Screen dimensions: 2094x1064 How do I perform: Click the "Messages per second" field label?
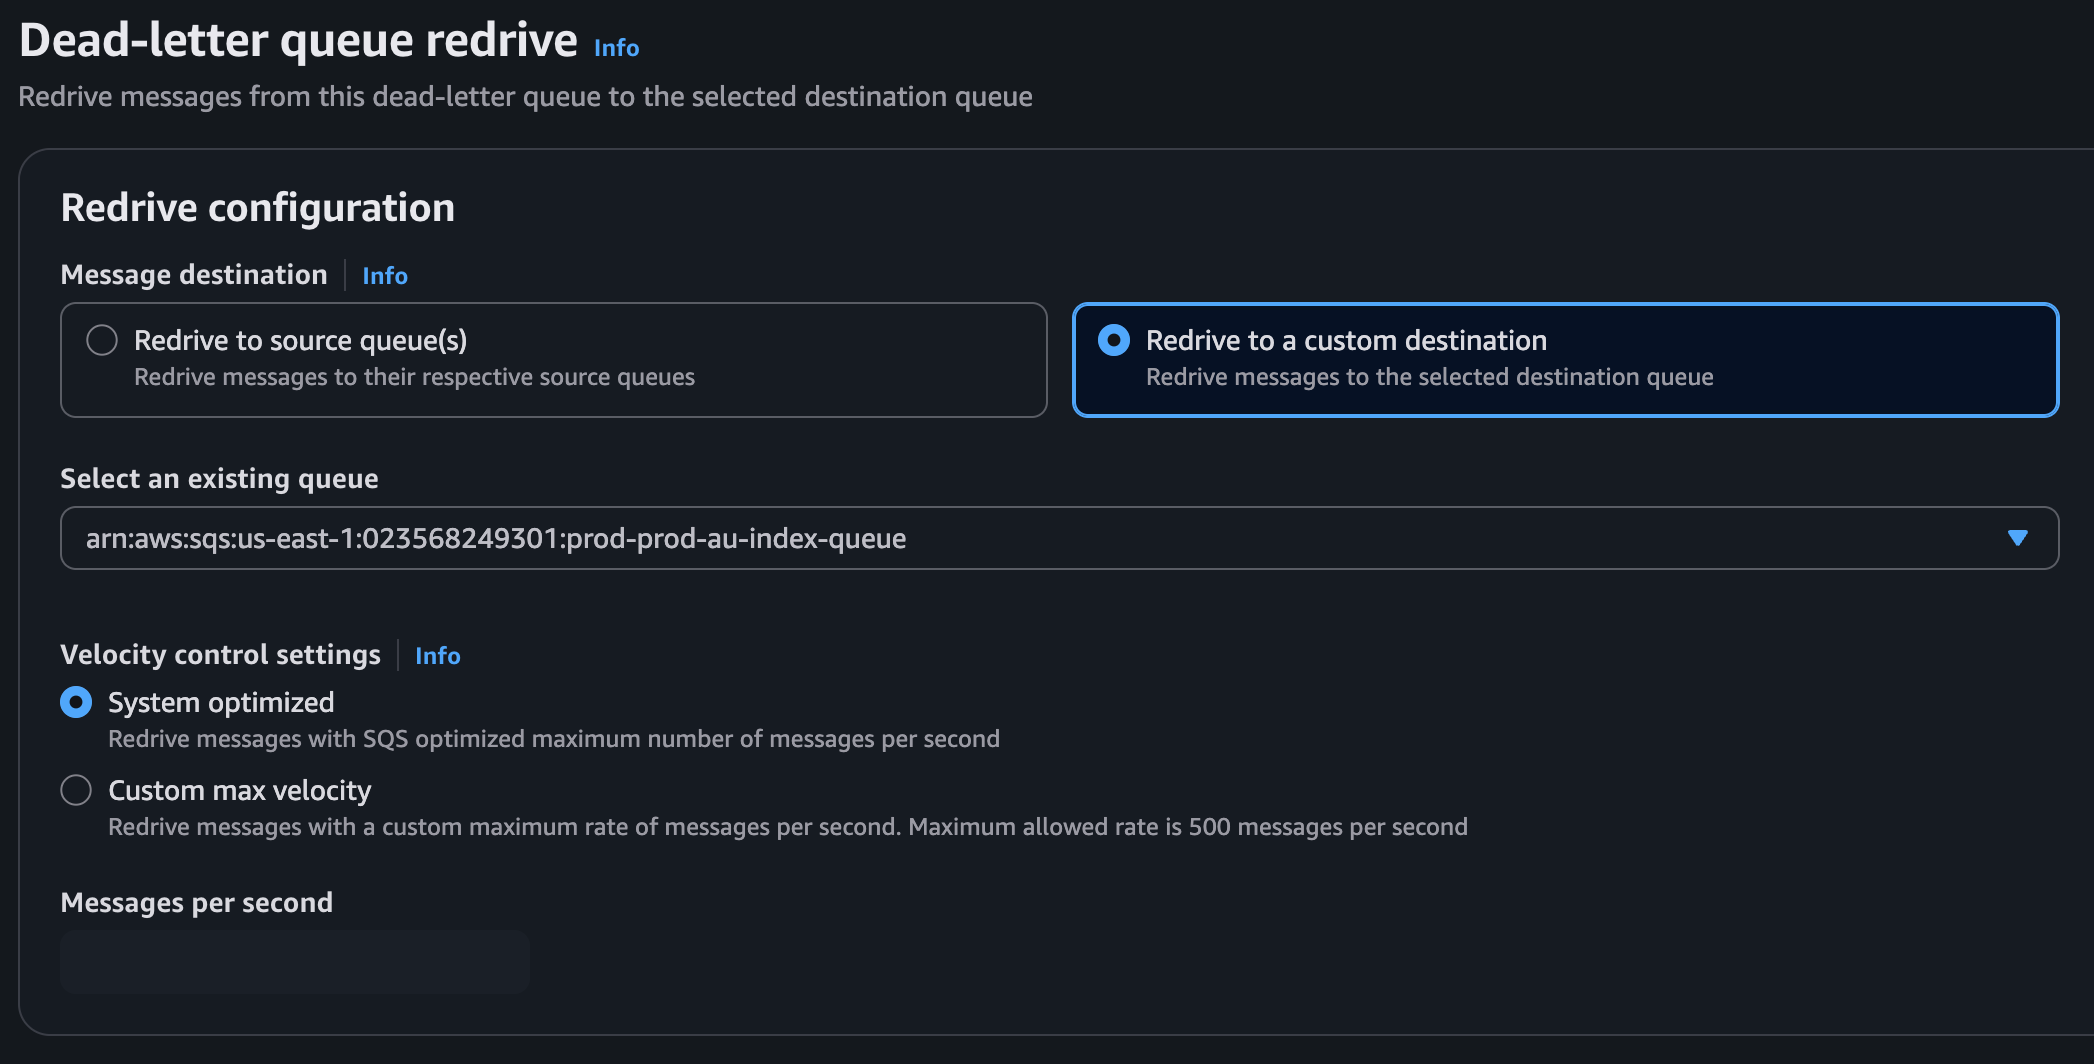pyautogui.click(x=196, y=902)
